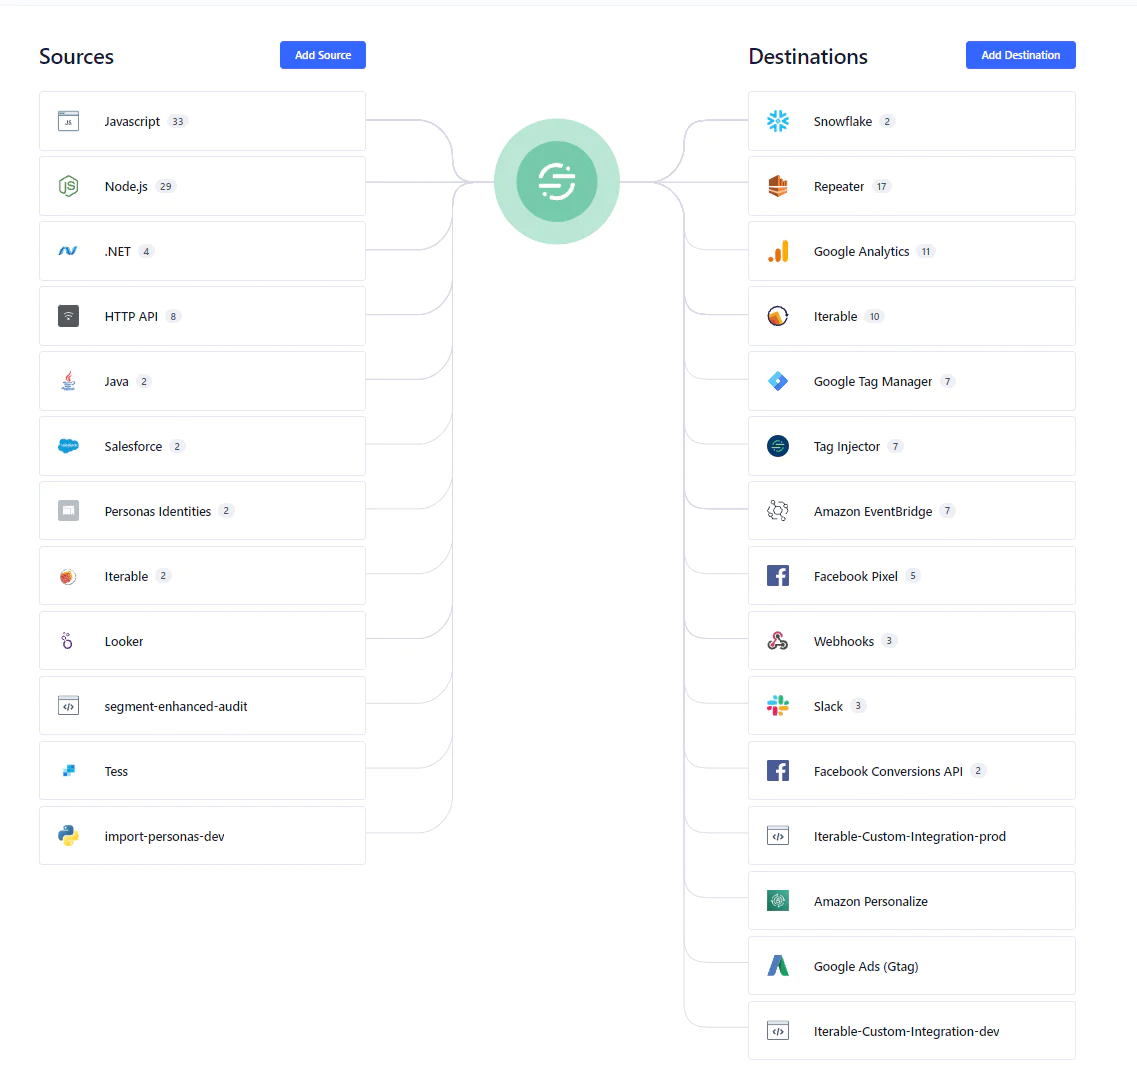Image resolution: width=1137 pixels, height=1083 pixels.
Task: Open the central Segment logo hub
Action: [557, 181]
